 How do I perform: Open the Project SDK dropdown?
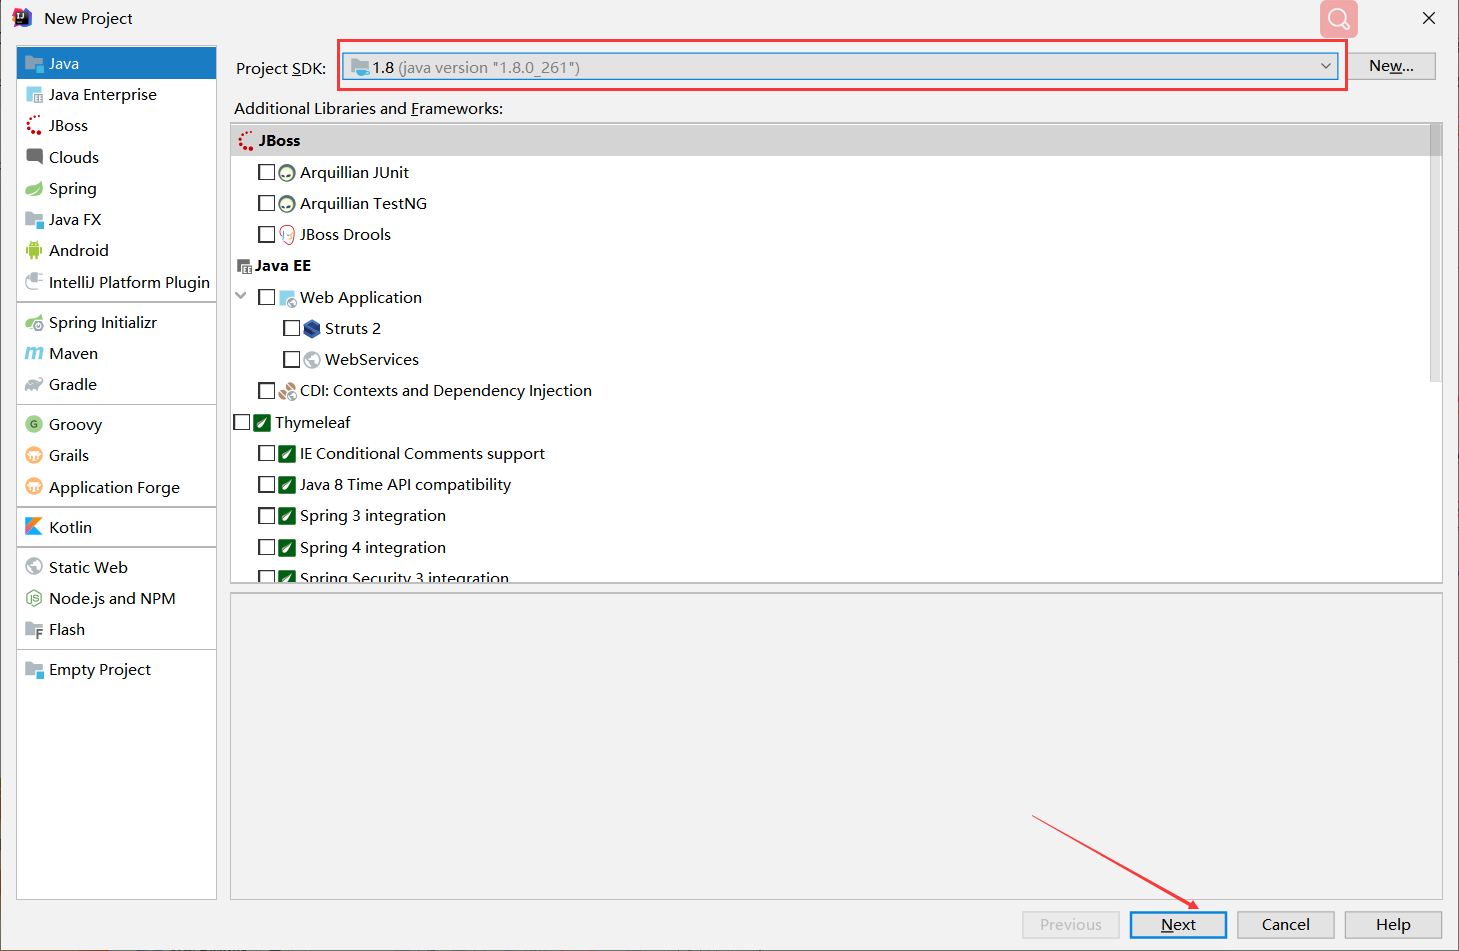840,67
